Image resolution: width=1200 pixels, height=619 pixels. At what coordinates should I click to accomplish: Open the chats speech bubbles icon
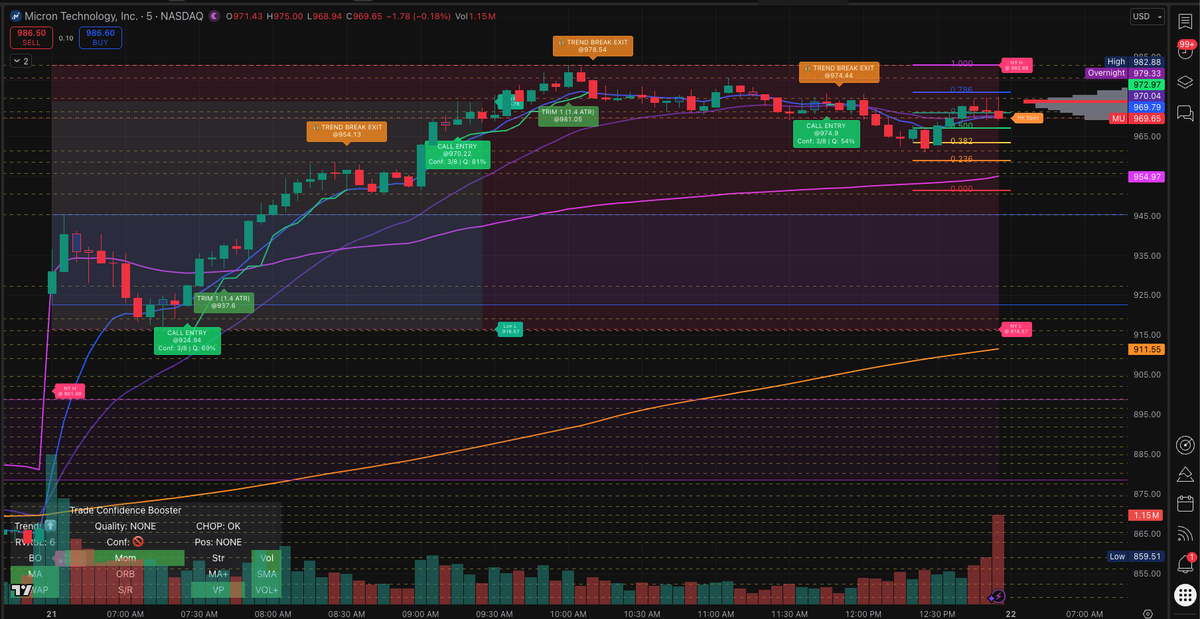1185,113
